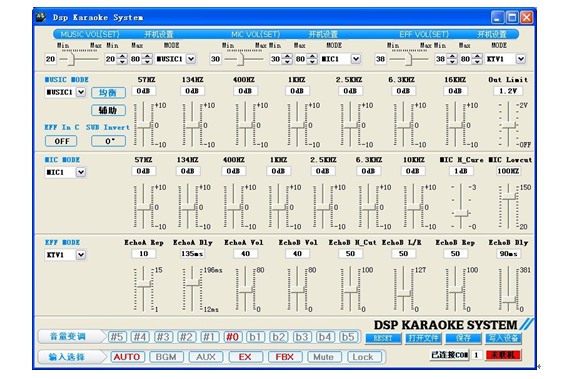This screenshot has width=570, height=379.
Task: Choose AUX input selection
Action: (x=206, y=357)
